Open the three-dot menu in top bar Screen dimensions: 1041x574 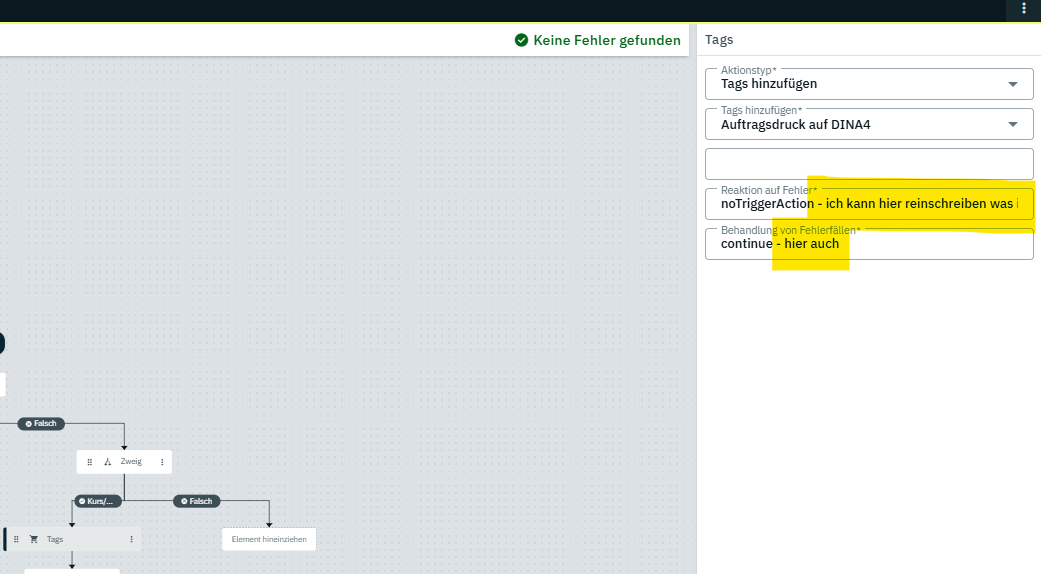pyautogui.click(x=1023, y=8)
